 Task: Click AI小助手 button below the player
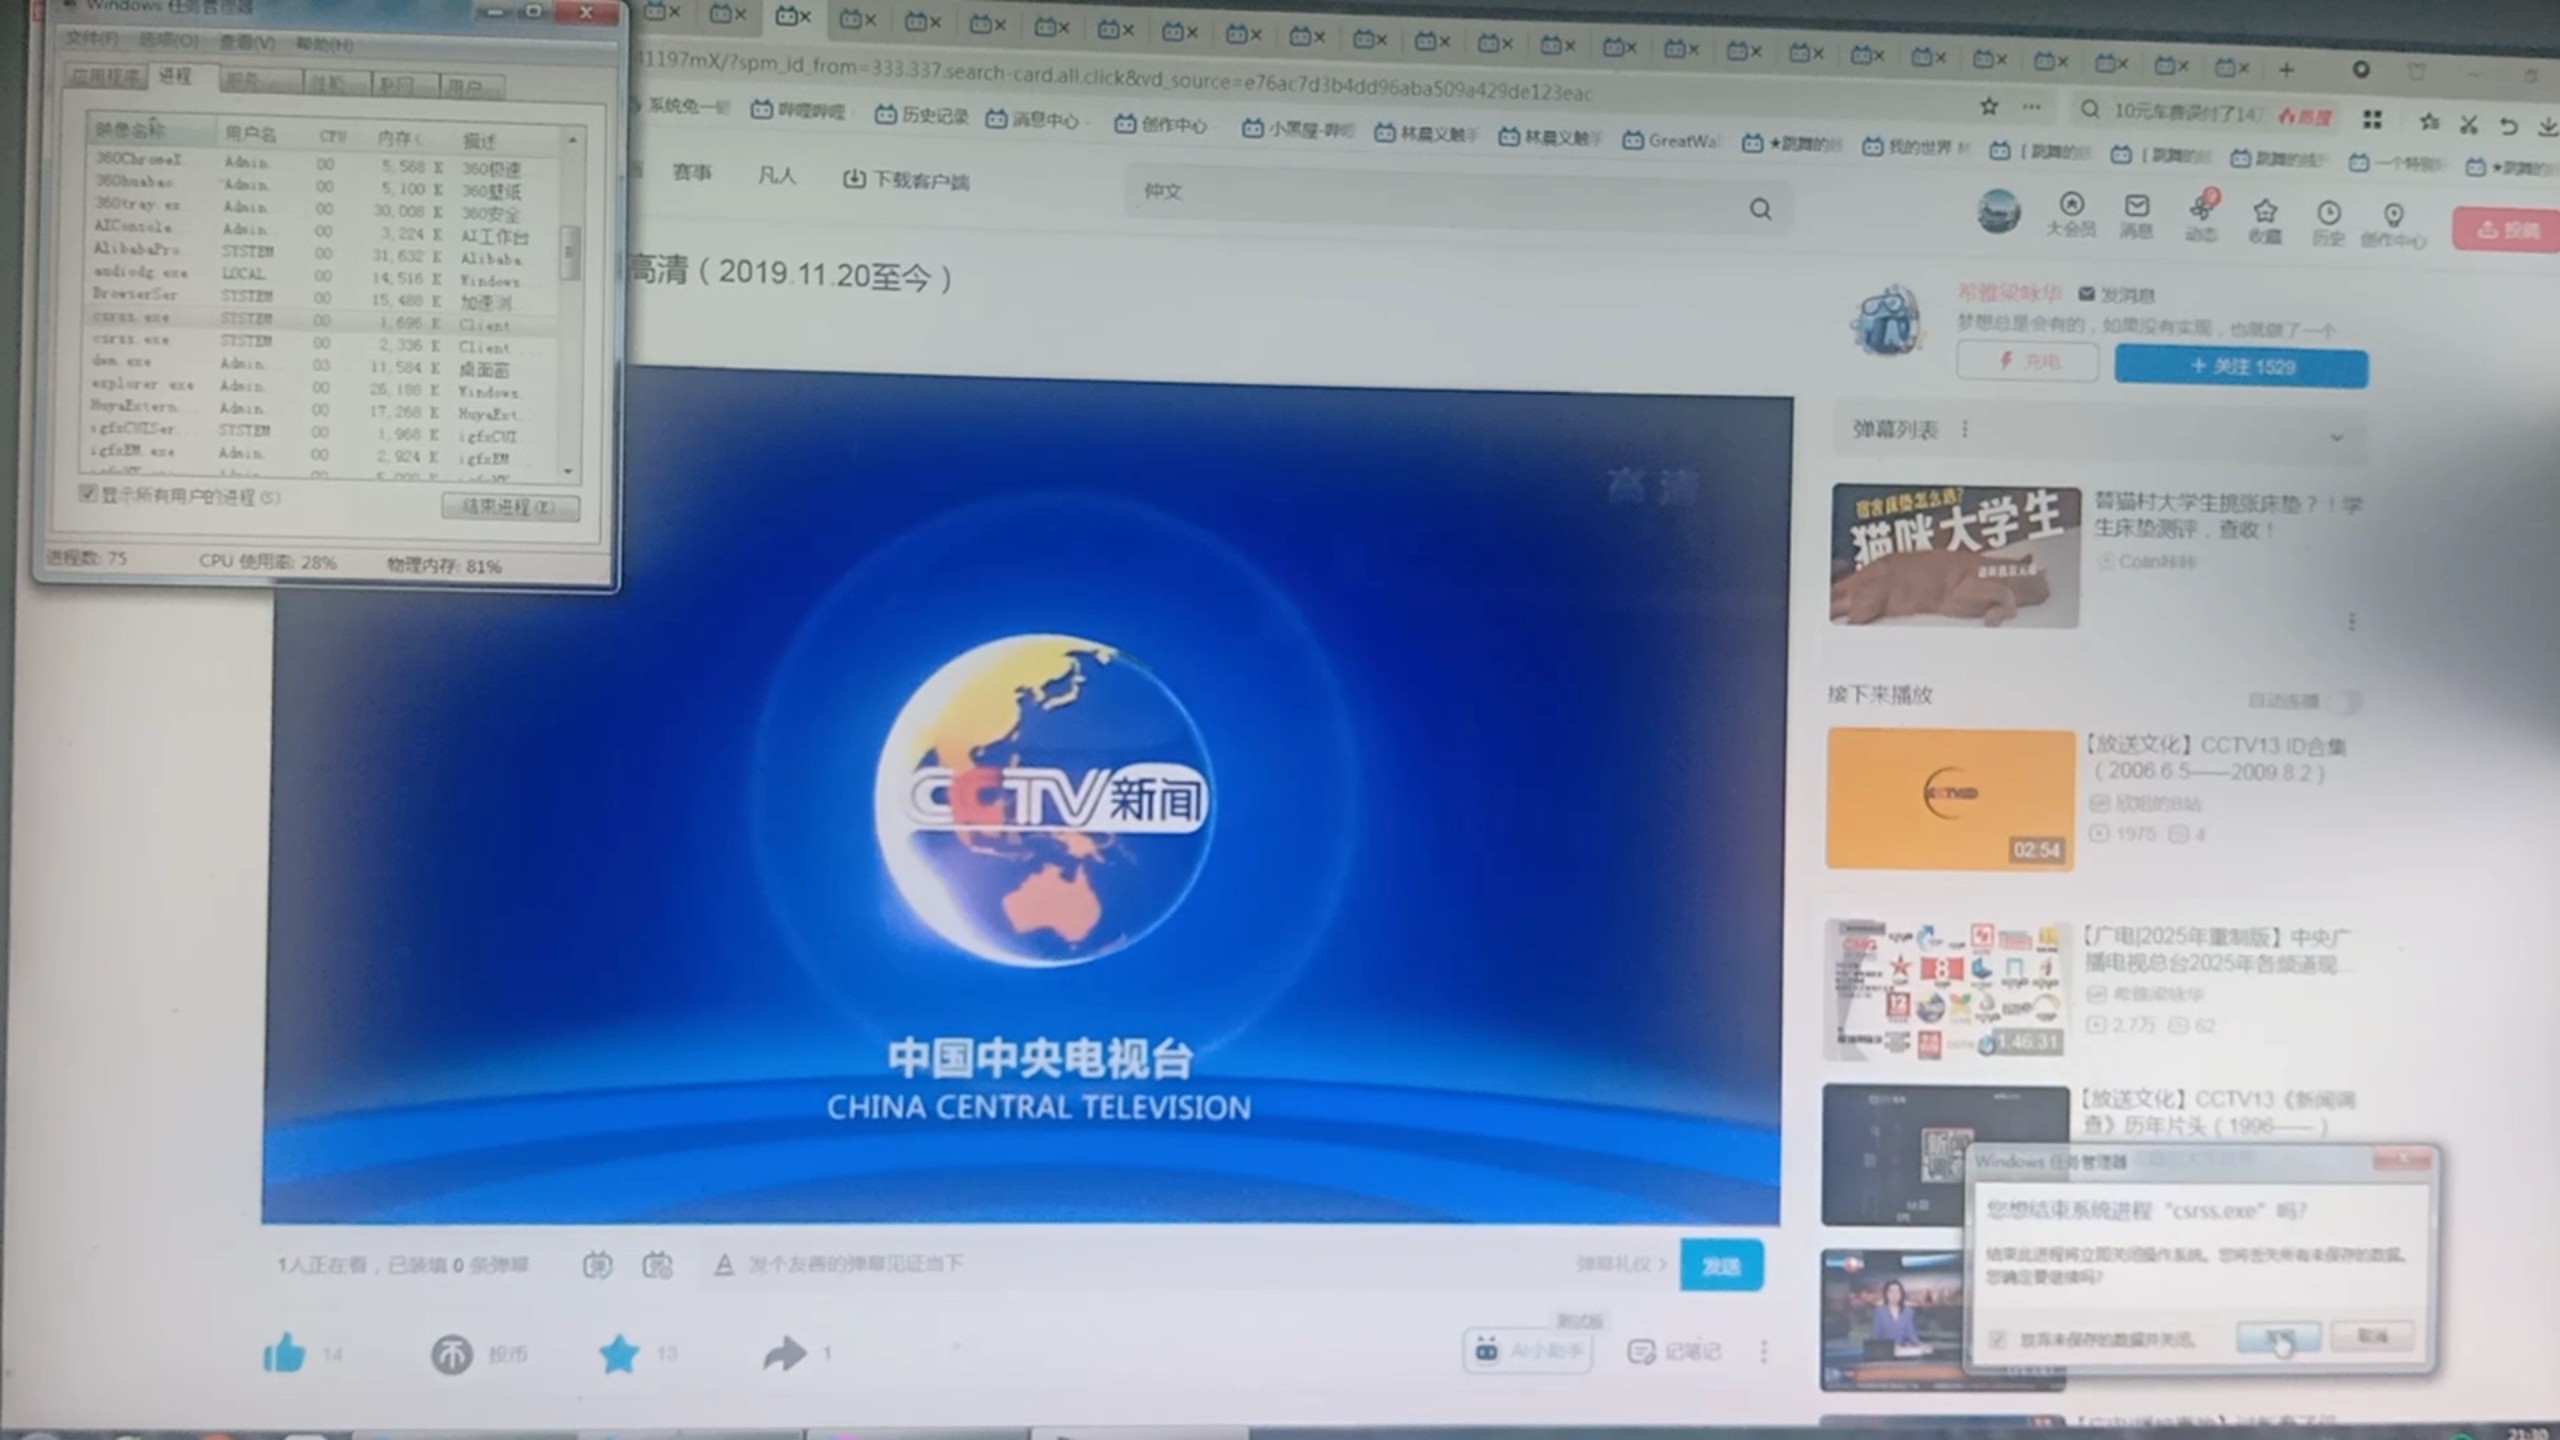tap(1529, 1352)
